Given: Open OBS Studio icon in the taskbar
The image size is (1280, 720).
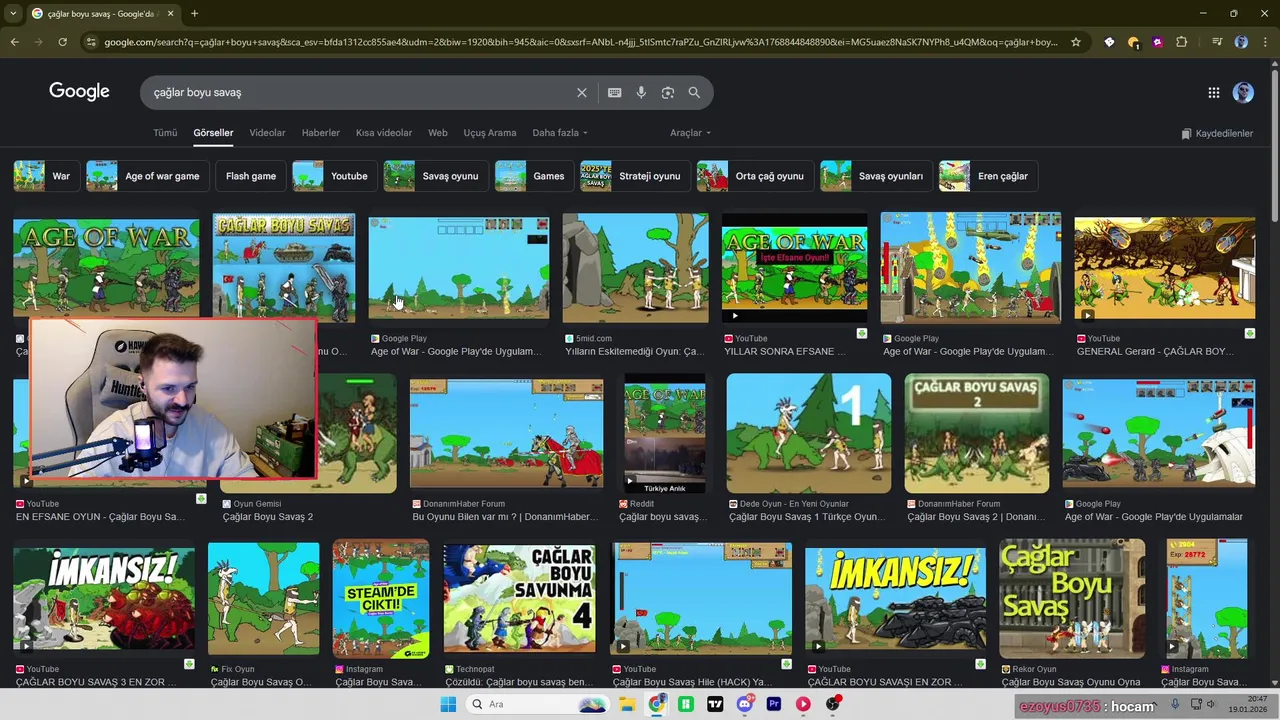Looking at the screenshot, I should 832,704.
